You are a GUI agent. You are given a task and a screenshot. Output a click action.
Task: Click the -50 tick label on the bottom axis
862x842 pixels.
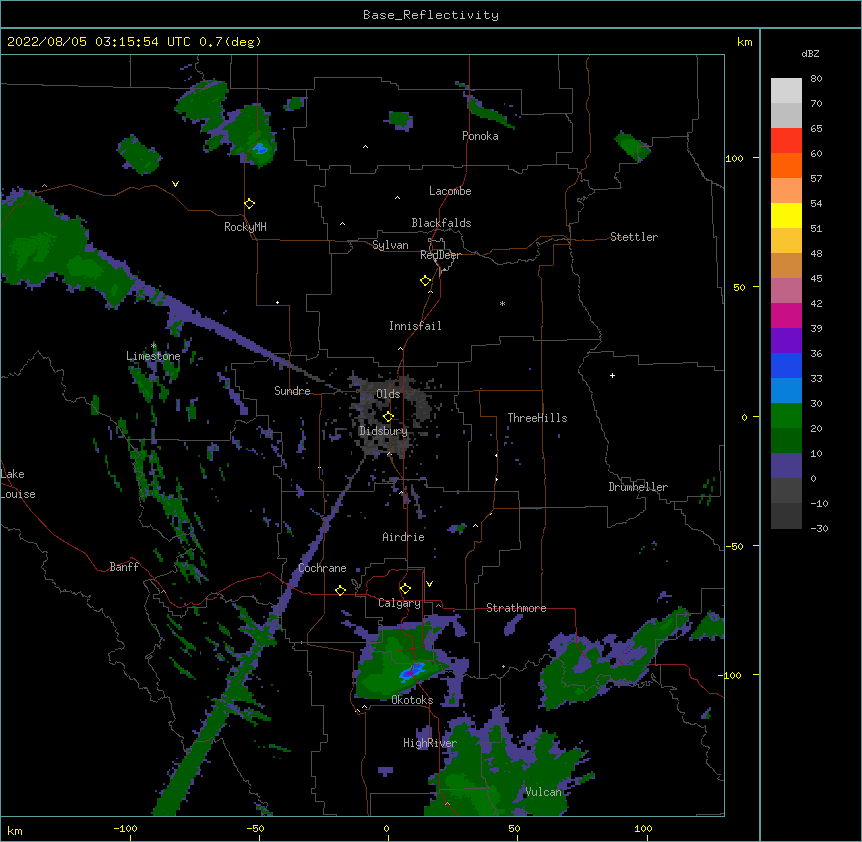(x=255, y=828)
